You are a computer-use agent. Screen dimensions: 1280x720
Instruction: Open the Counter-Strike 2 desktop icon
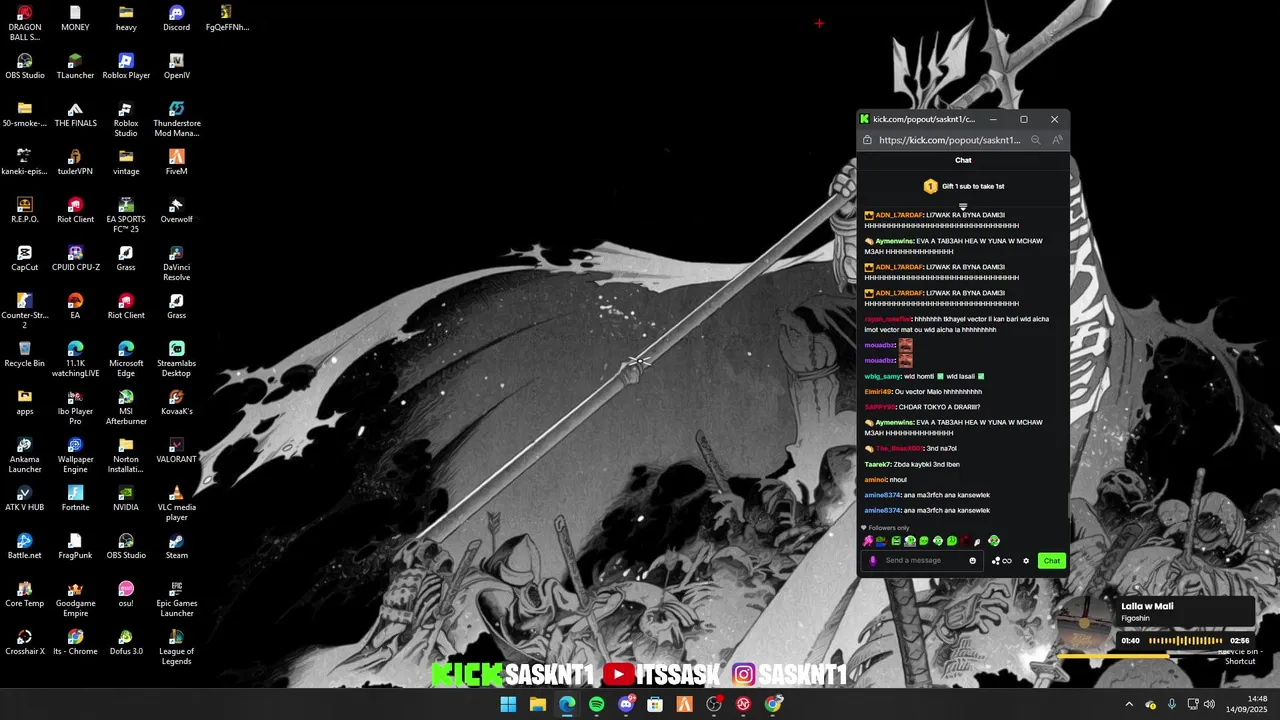pos(25,311)
